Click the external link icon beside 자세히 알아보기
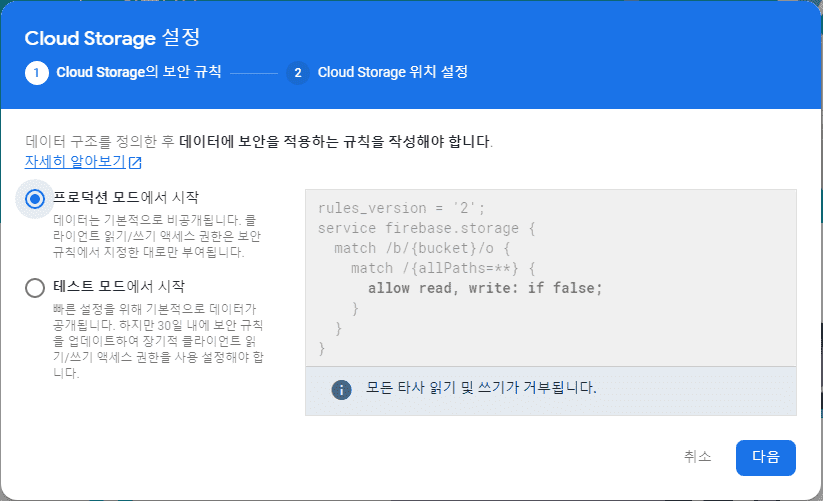The image size is (823, 501). click(135, 163)
